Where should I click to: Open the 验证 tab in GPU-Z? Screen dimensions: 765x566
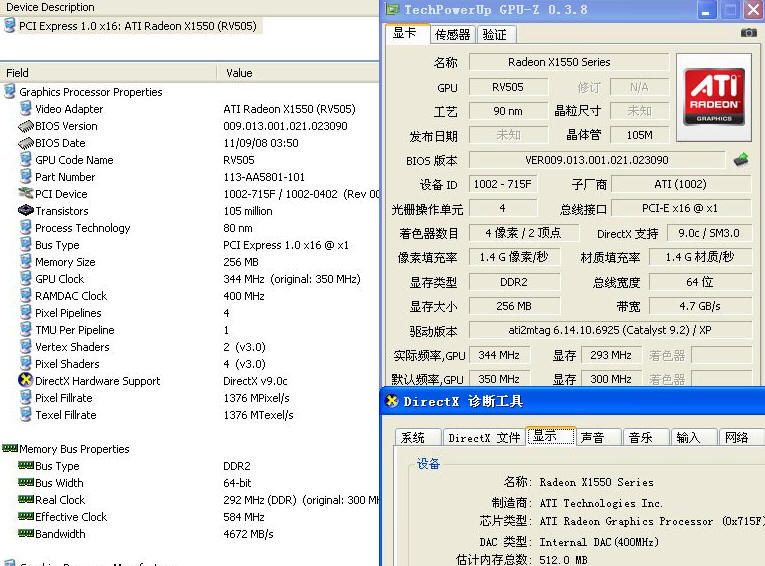click(495, 35)
